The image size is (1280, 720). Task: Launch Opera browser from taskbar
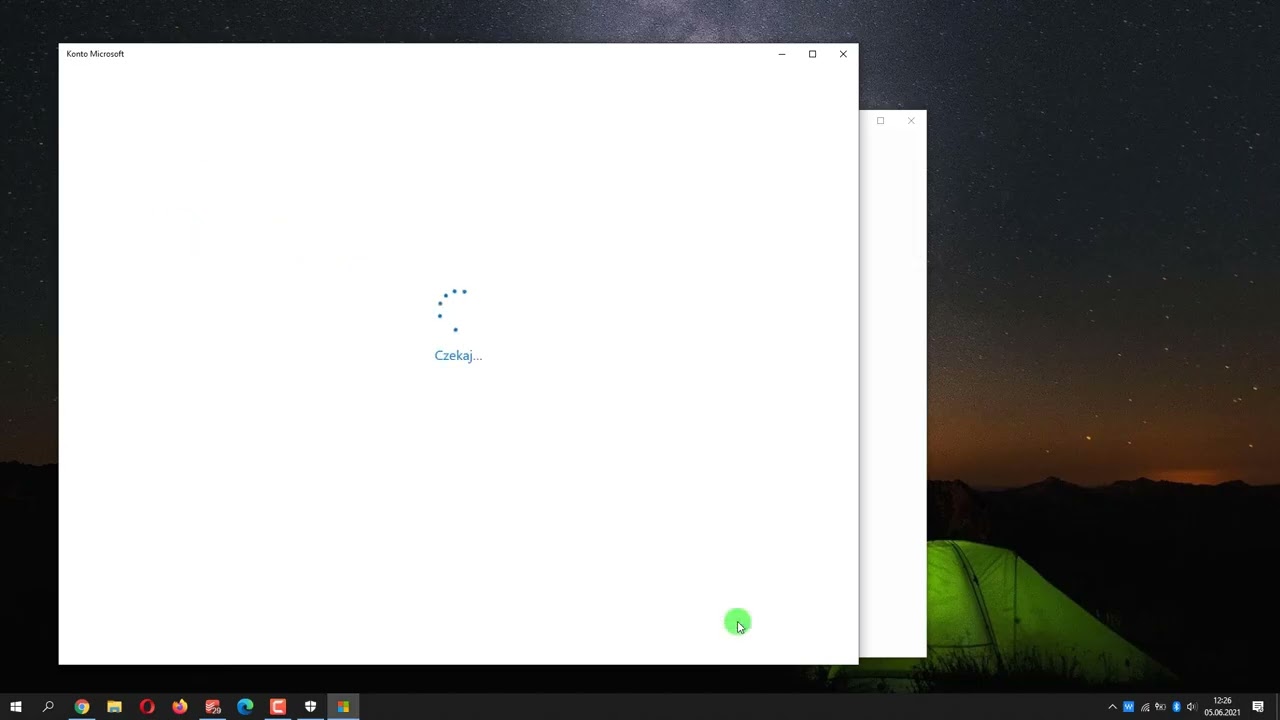pos(147,707)
